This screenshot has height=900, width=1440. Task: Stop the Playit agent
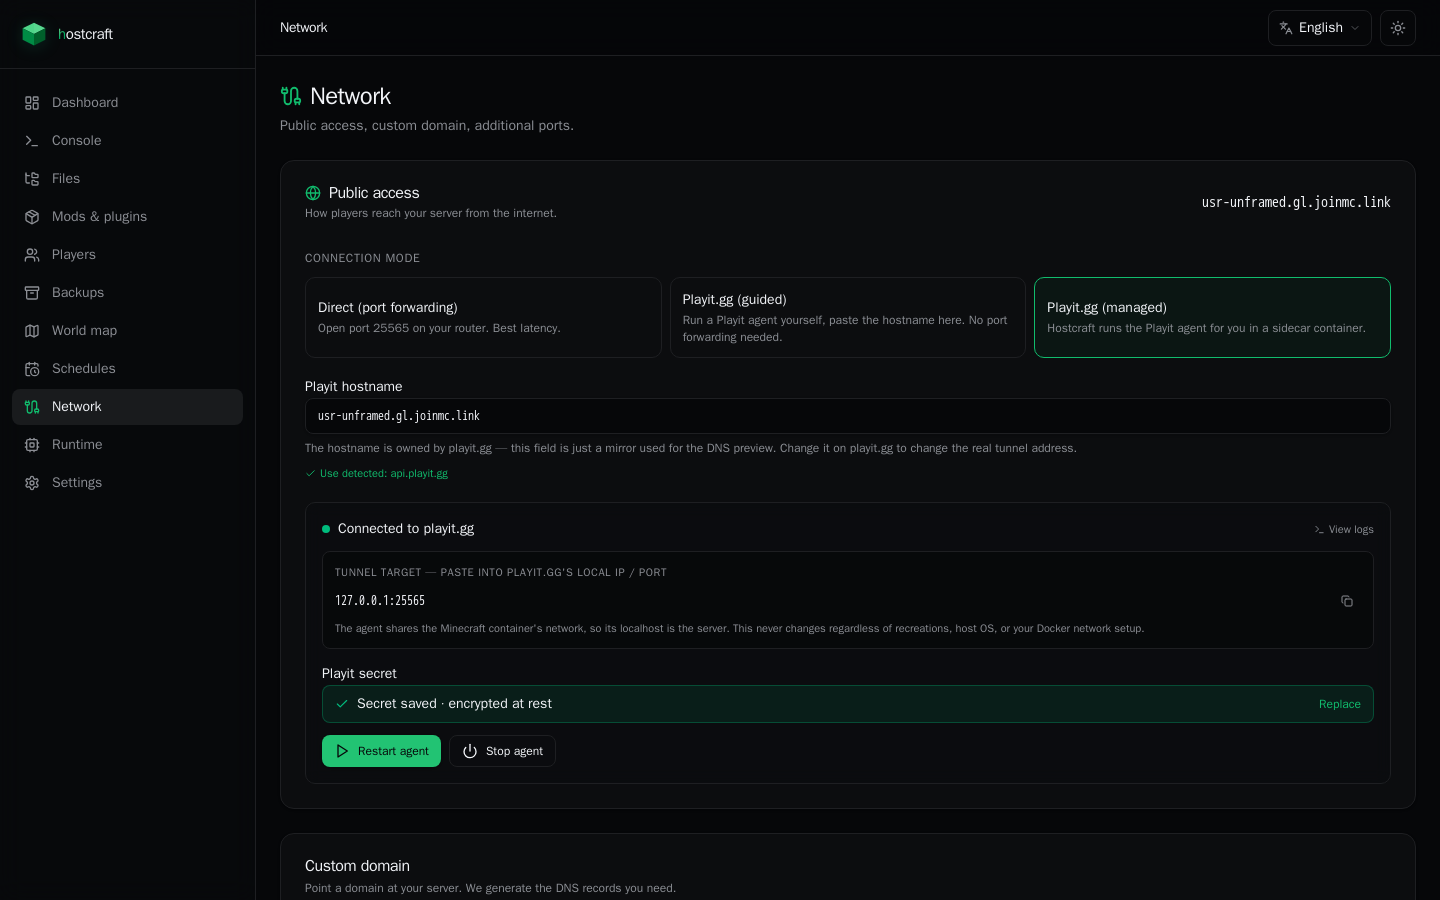point(502,751)
